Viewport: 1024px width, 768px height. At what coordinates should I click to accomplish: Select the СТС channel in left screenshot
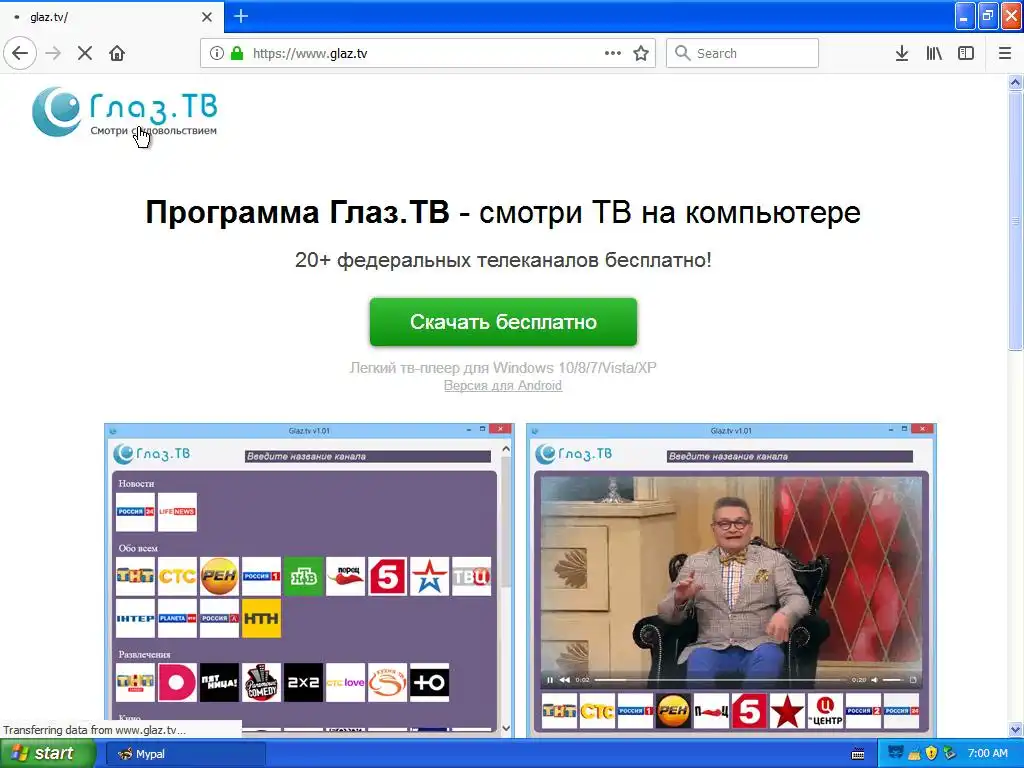point(177,576)
